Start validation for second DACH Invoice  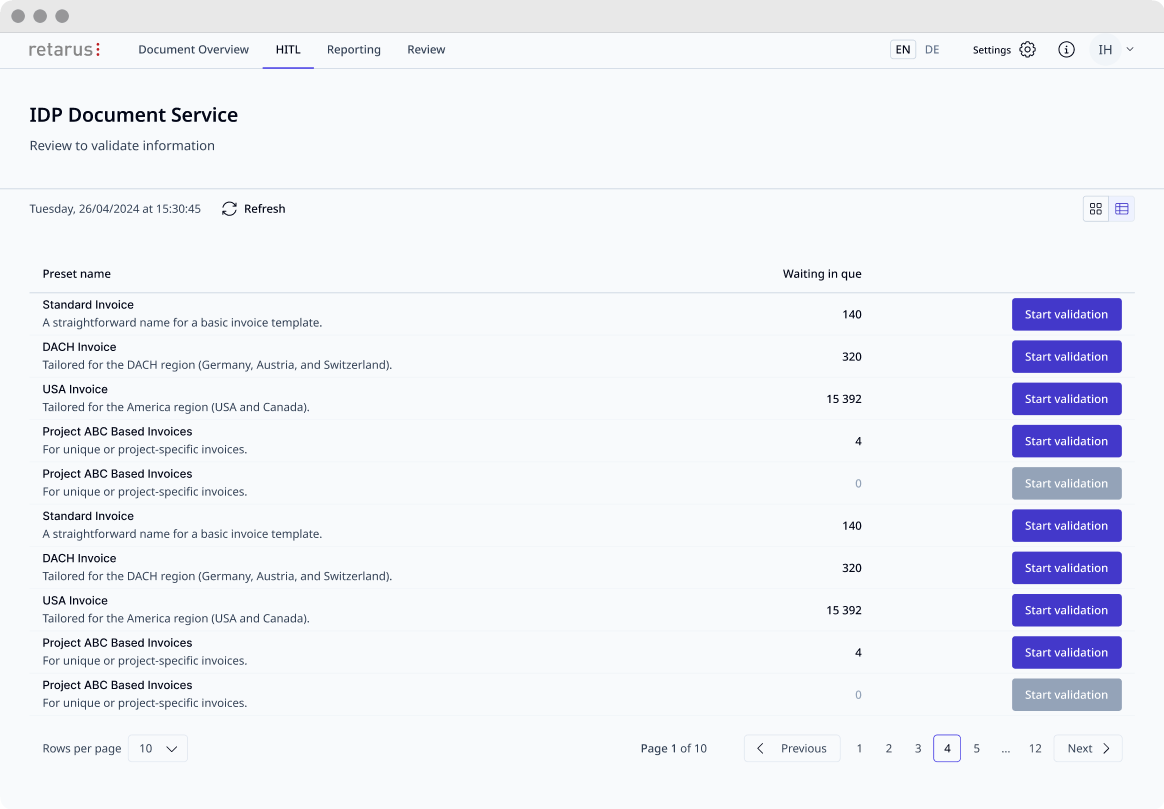[1066, 568]
